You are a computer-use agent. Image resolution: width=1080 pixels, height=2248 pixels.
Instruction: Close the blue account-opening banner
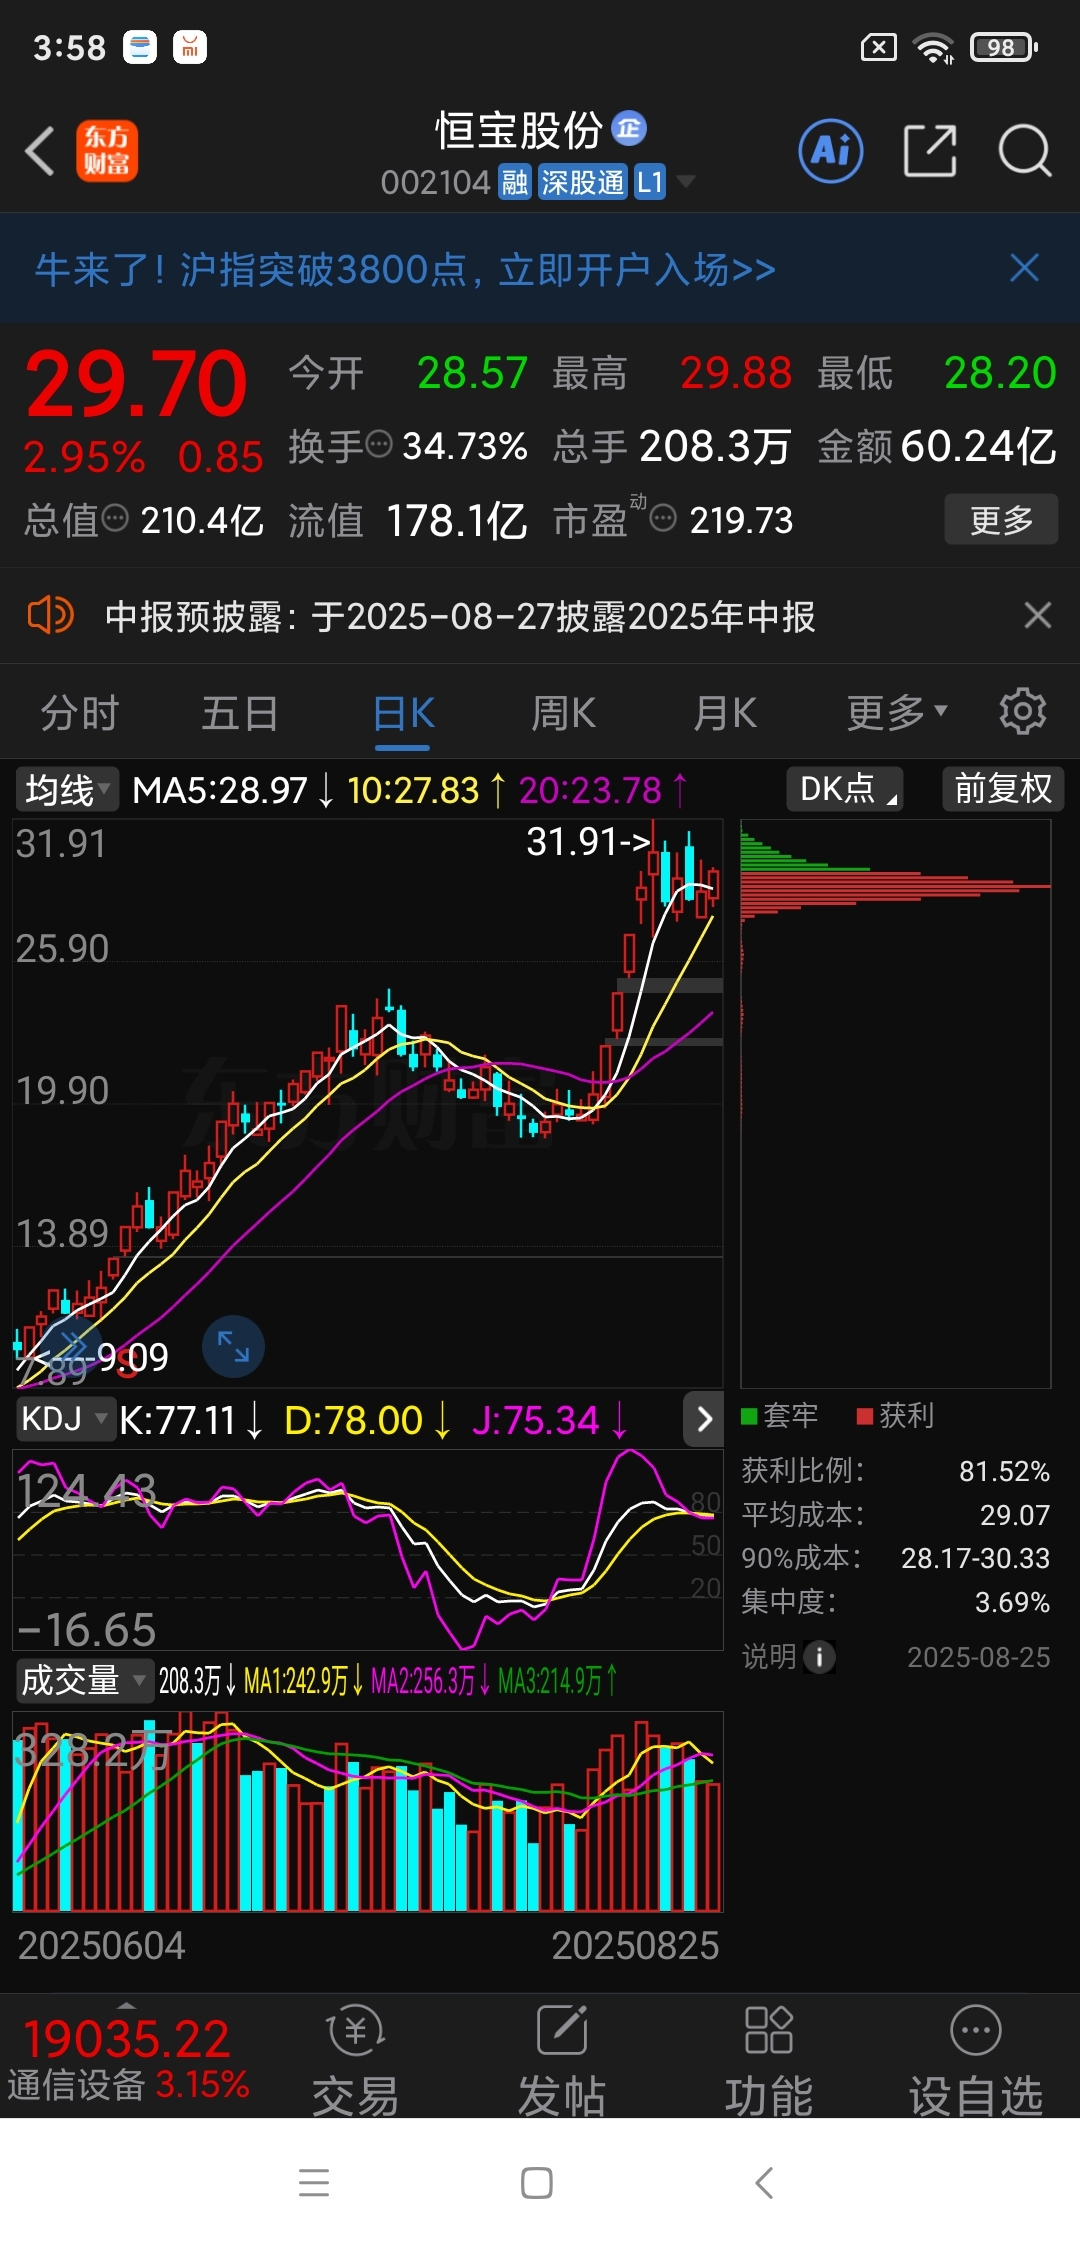pos(1024,268)
